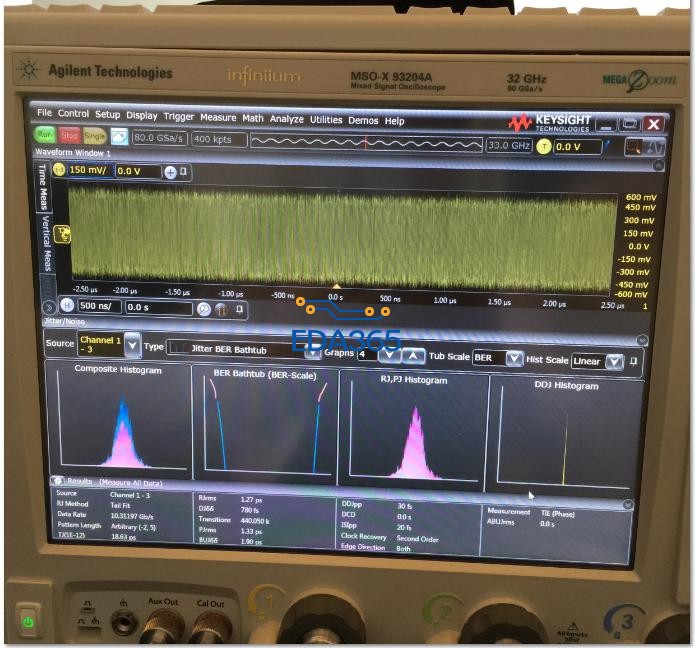The width and height of the screenshot is (695, 648).
Task: Click the RJ Method Tail Fit entry
Action: pos(93,504)
